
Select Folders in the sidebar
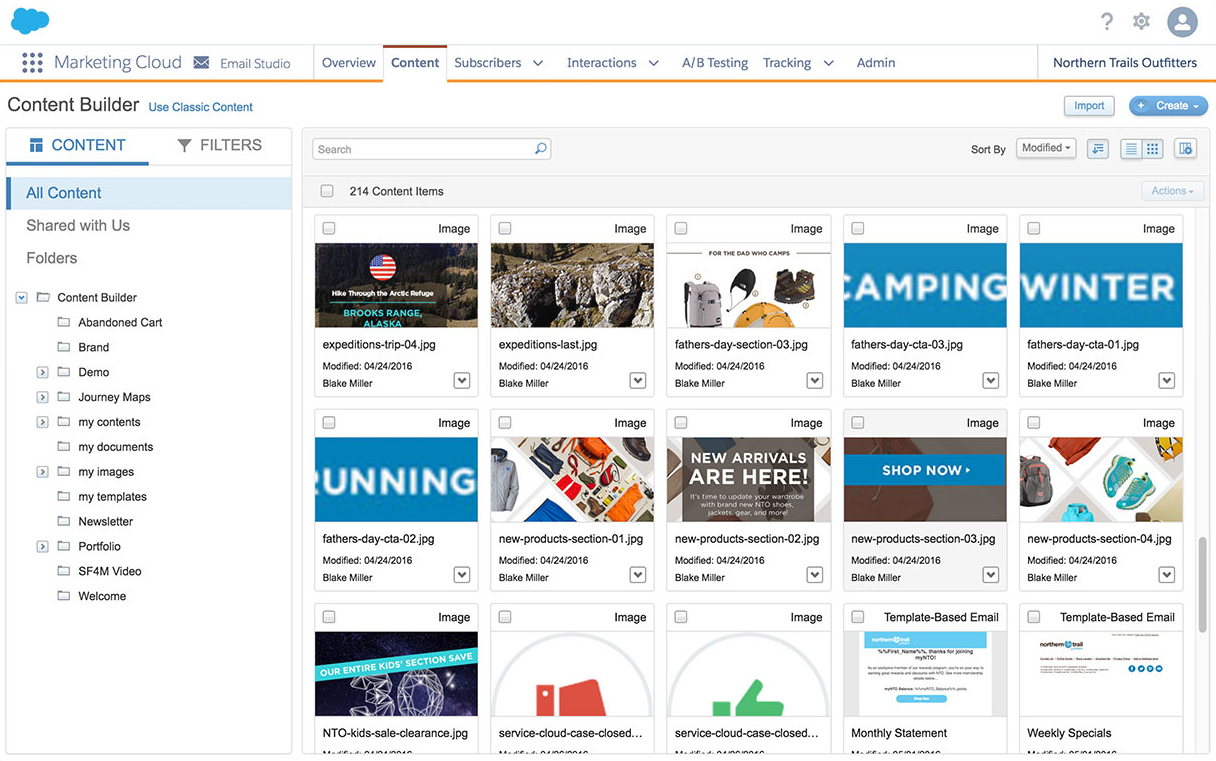pos(52,258)
